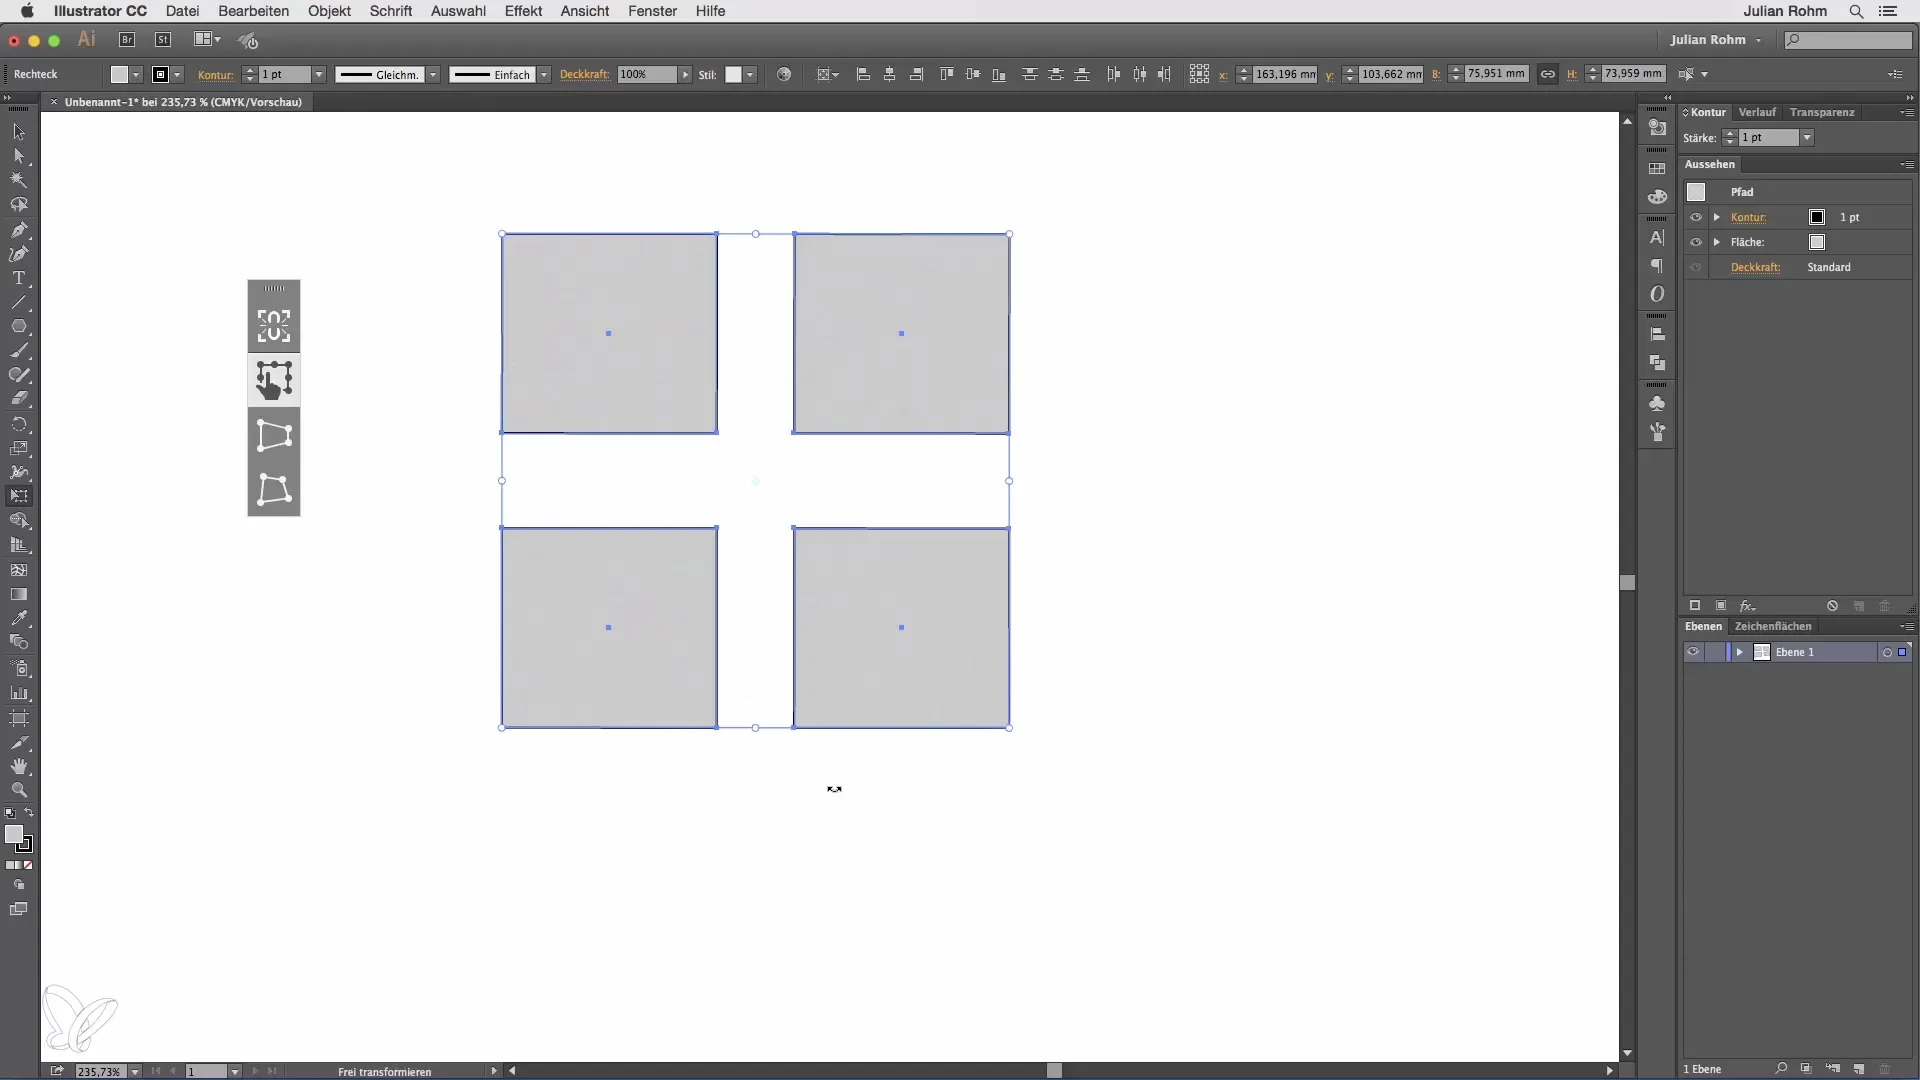The width and height of the screenshot is (1920, 1080).
Task: Select the Type tool
Action: coord(19,278)
